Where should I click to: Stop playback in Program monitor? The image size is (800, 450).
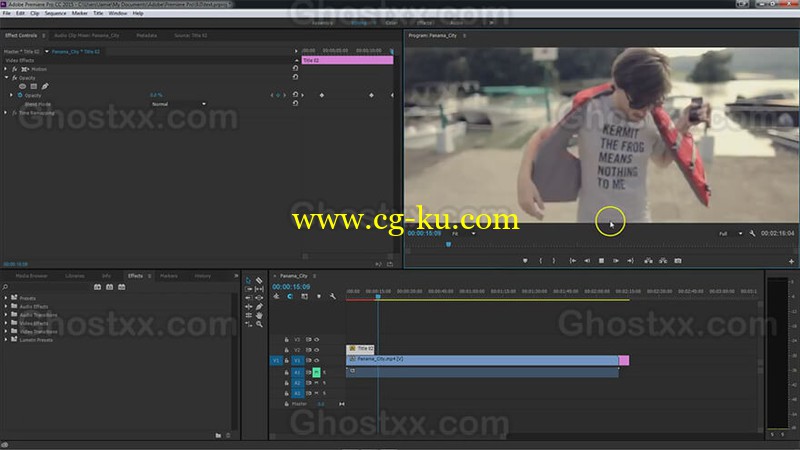click(x=602, y=261)
